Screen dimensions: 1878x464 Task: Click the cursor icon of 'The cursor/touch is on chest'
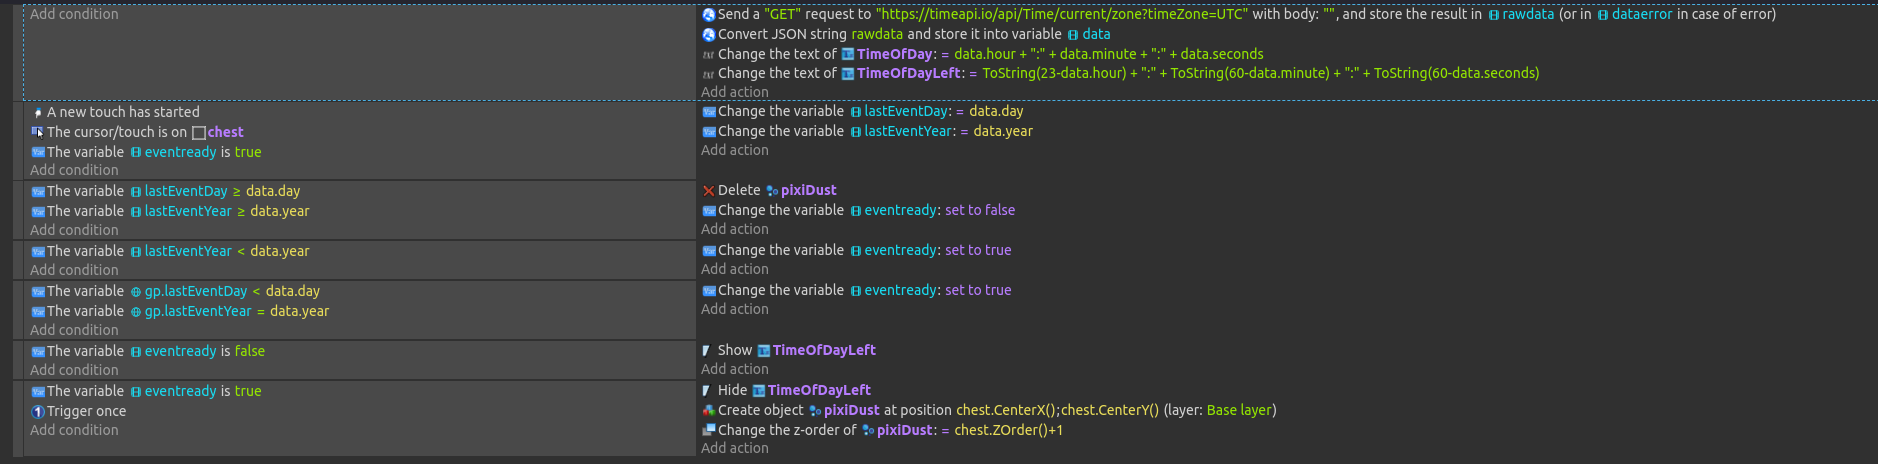point(38,132)
